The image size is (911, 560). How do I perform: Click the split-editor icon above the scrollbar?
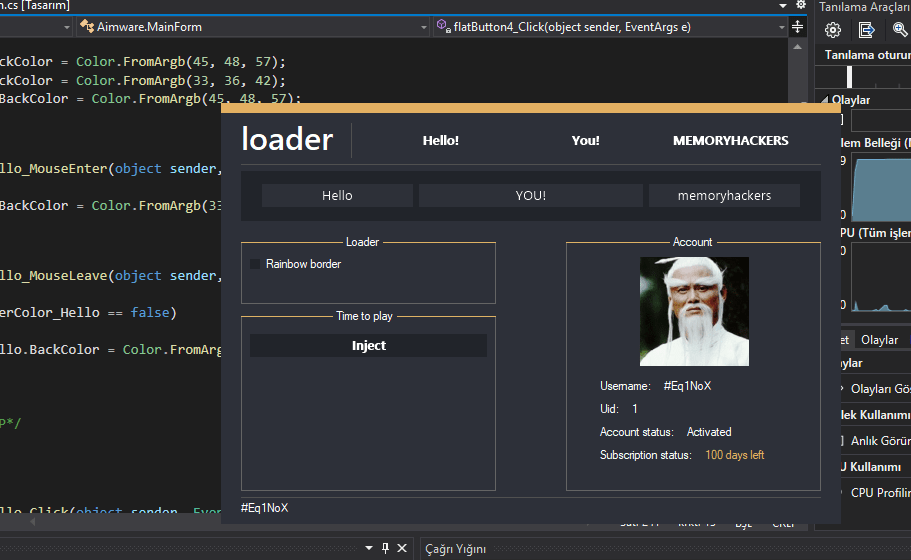798,27
